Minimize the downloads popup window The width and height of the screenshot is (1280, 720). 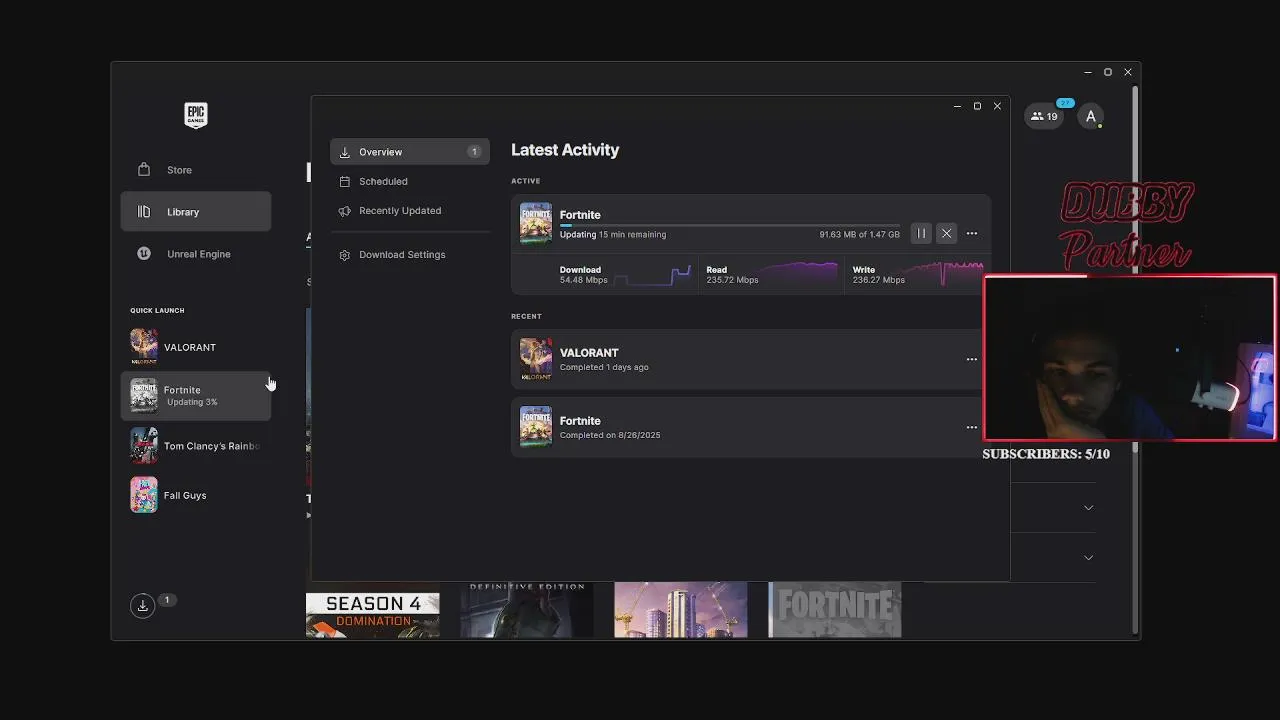point(957,106)
